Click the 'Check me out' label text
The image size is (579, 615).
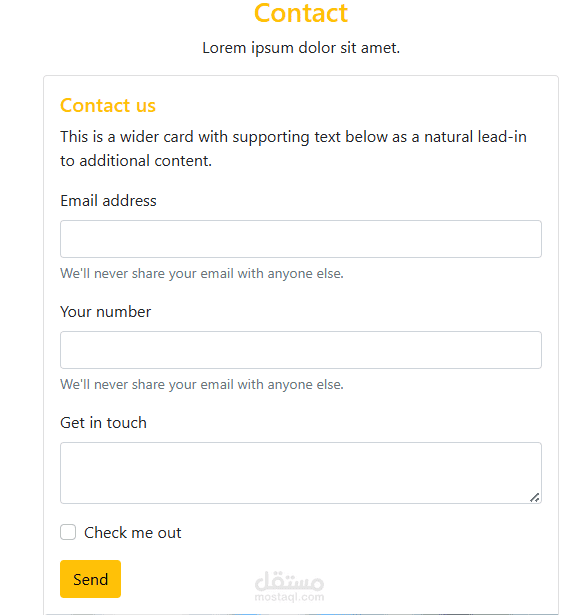133,533
